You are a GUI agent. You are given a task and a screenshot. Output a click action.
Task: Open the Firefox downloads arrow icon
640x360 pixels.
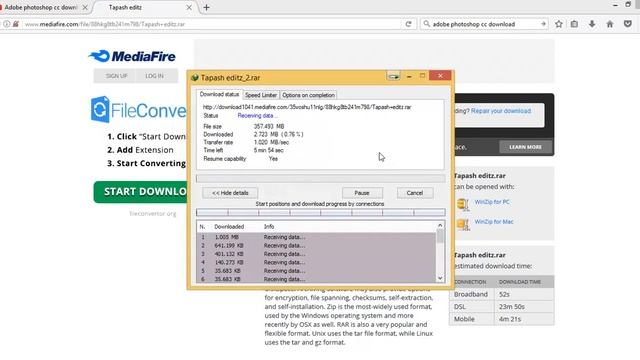pyautogui.click(x=592, y=24)
